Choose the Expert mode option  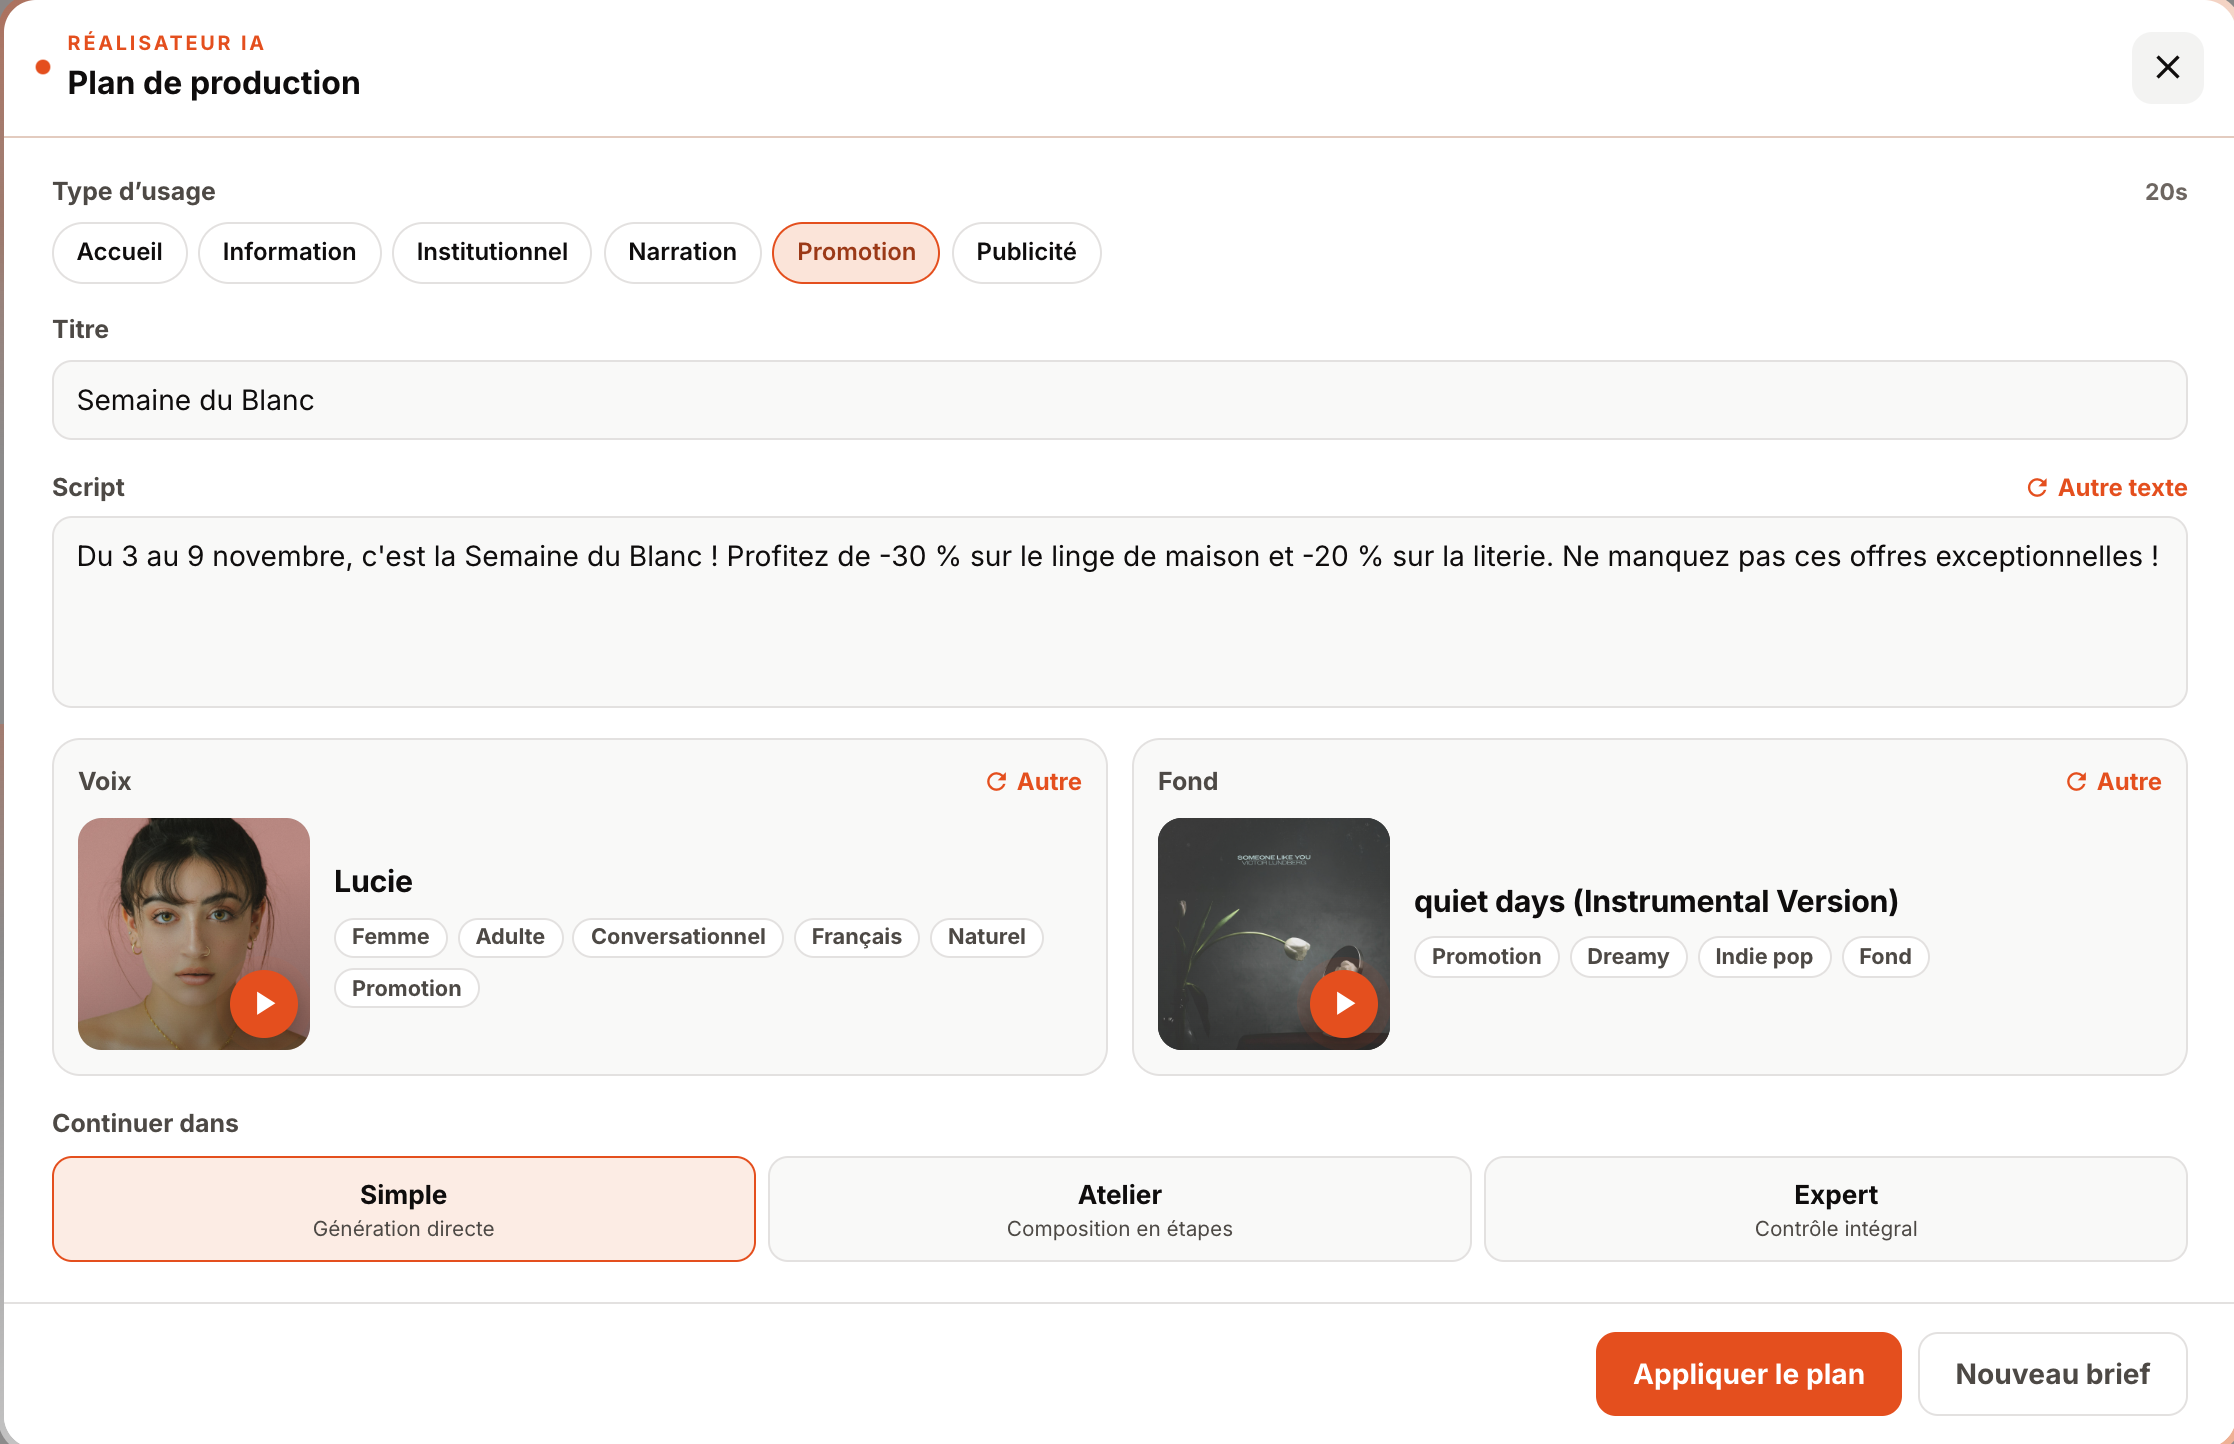(x=1836, y=1209)
